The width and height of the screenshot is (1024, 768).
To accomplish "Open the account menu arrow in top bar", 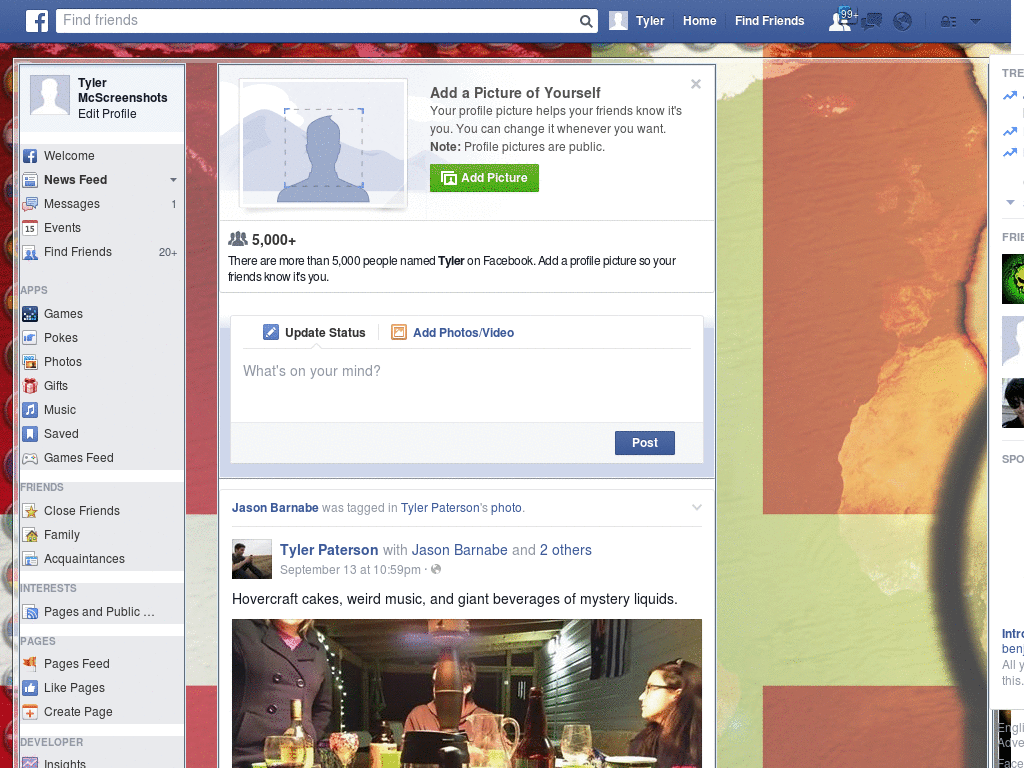I will tap(975, 21).
